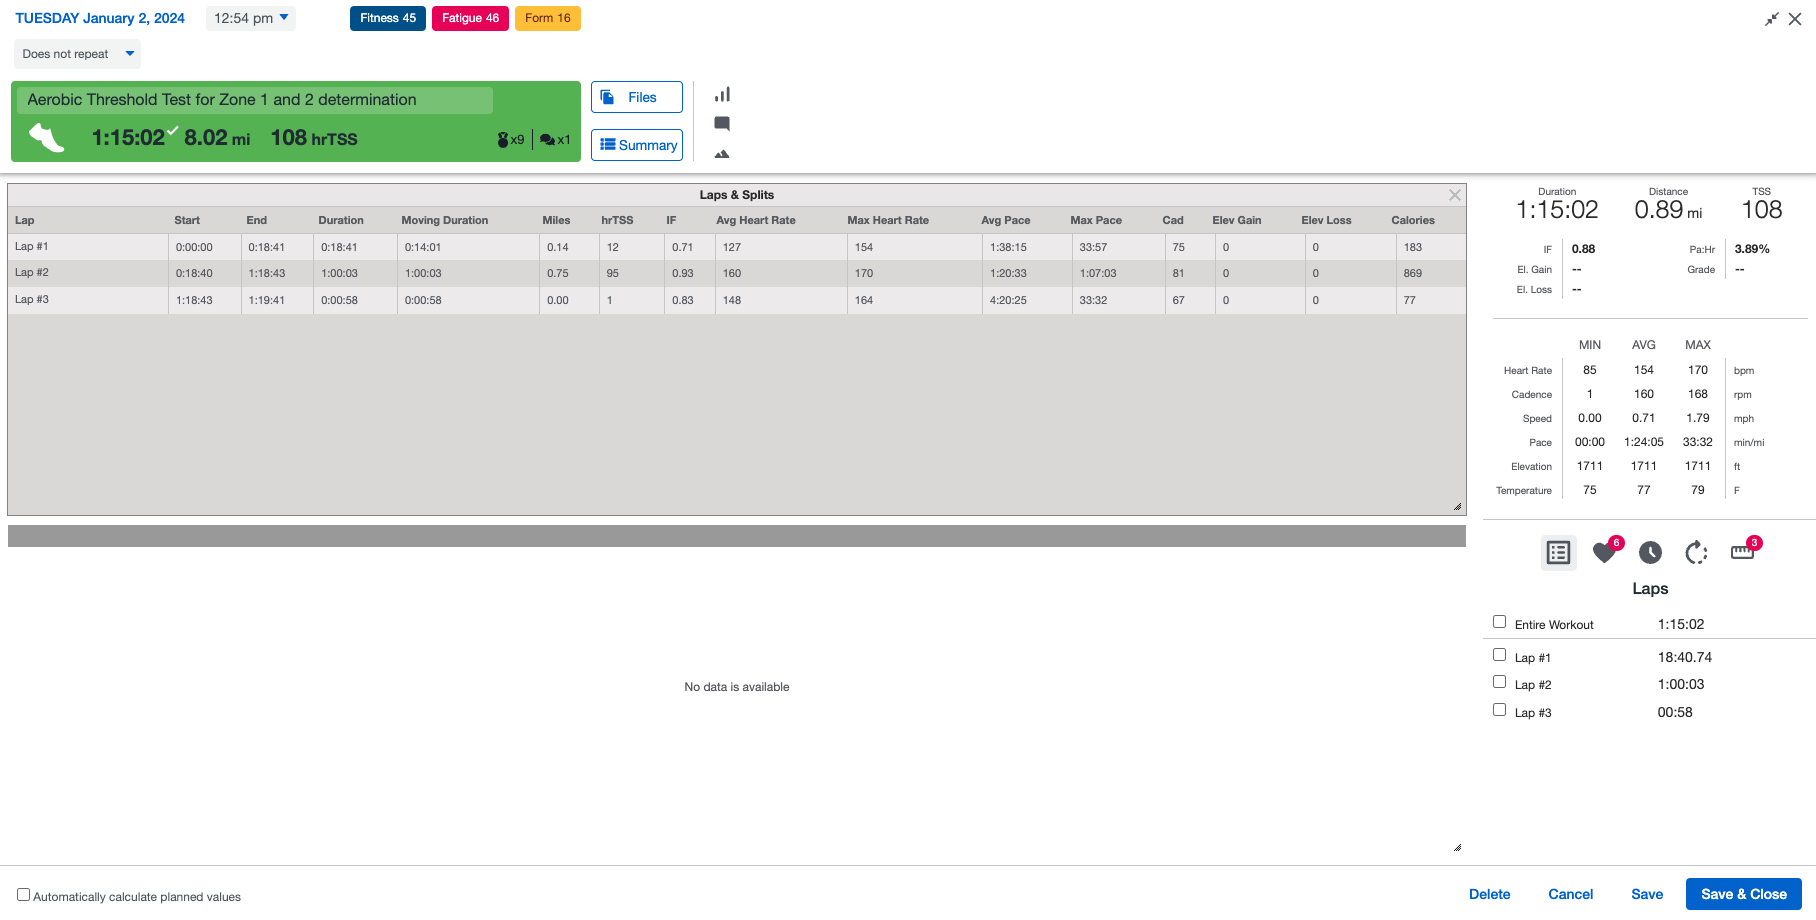
Task: Click the workout title input field
Action: pyautogui.click(x=255, y=100)
